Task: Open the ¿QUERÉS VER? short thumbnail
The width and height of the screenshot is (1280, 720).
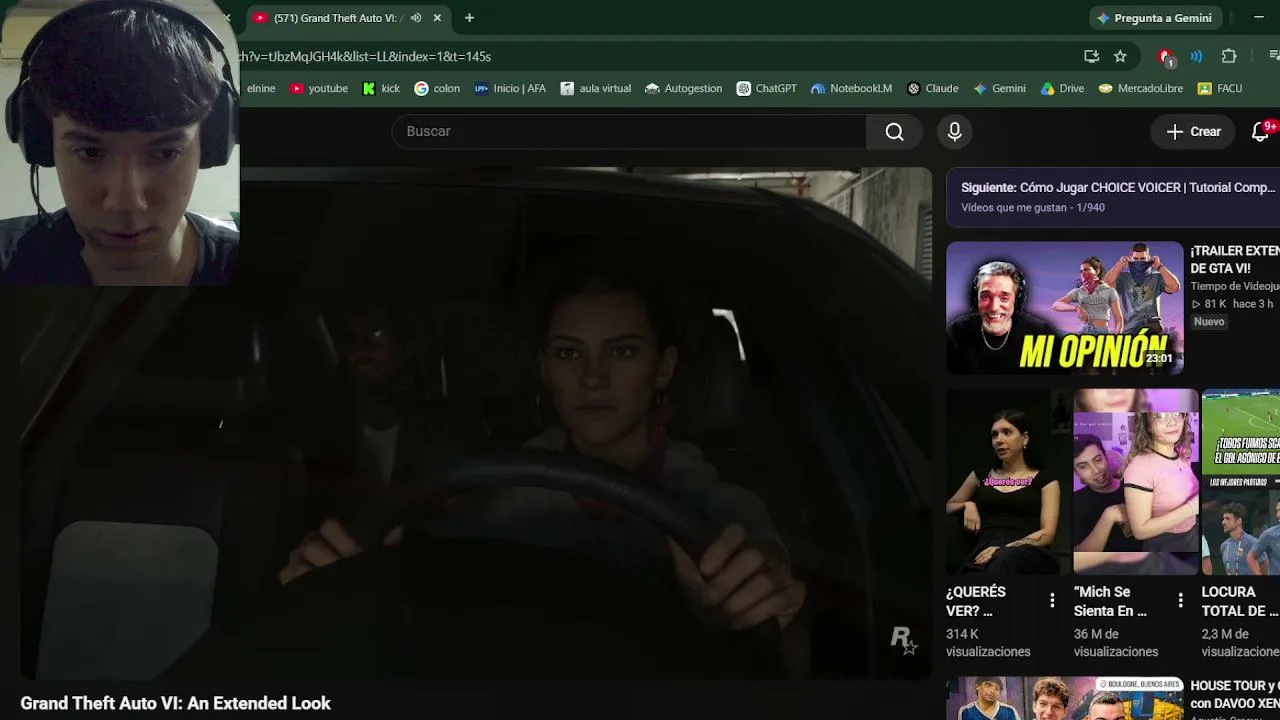Action: (1006, 481)
